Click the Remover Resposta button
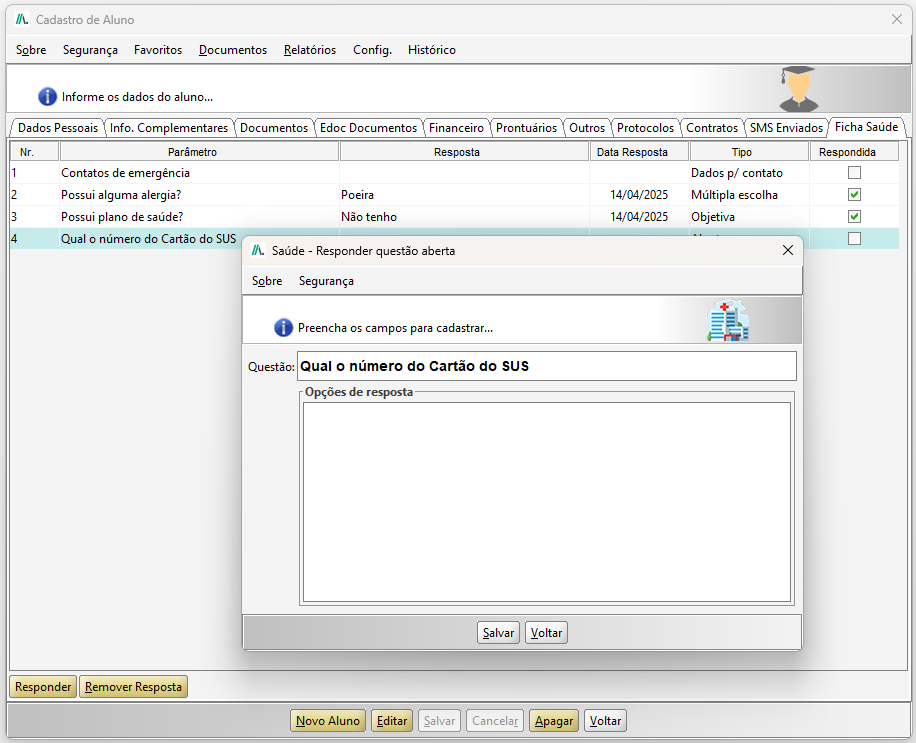 [133, 687]
